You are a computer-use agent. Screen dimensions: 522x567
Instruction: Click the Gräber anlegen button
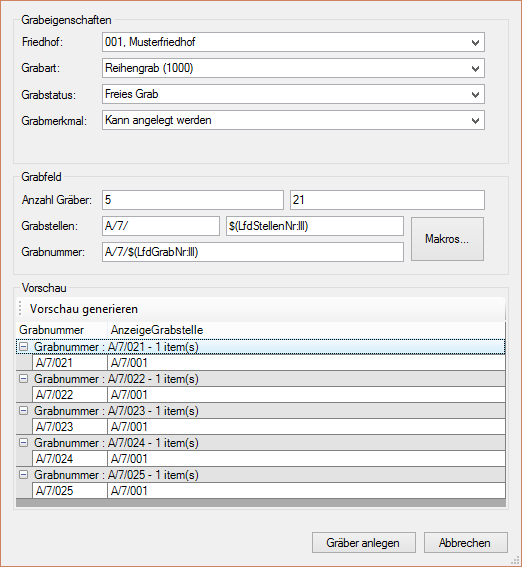point(364,542)
